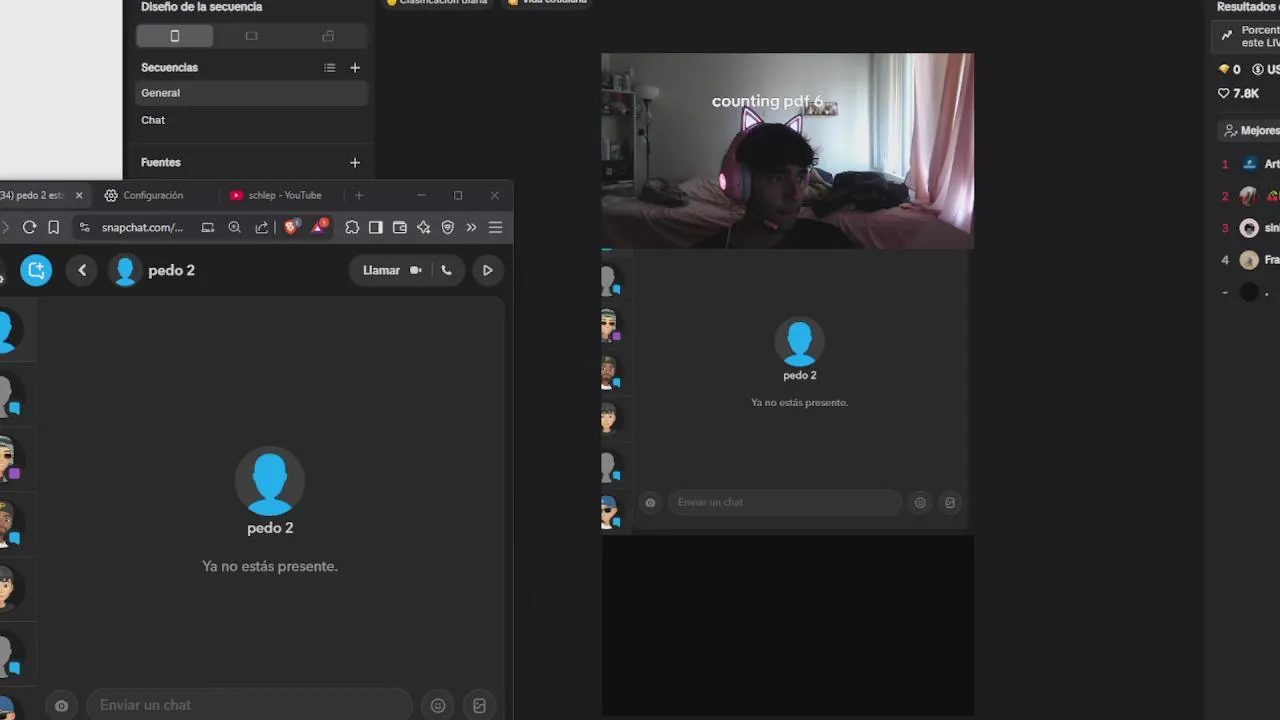Viewport: 1280px width, 720px height.
Task: Click the pedo 2 avatar in preview capture
Action: coord(800,341)
